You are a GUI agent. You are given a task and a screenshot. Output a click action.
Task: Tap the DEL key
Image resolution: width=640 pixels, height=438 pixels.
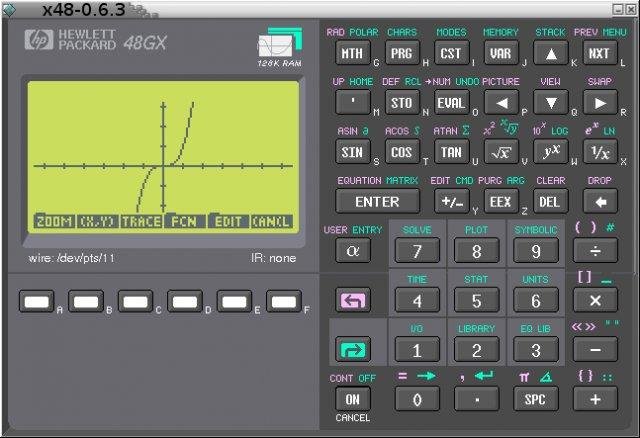click(551, 201)
